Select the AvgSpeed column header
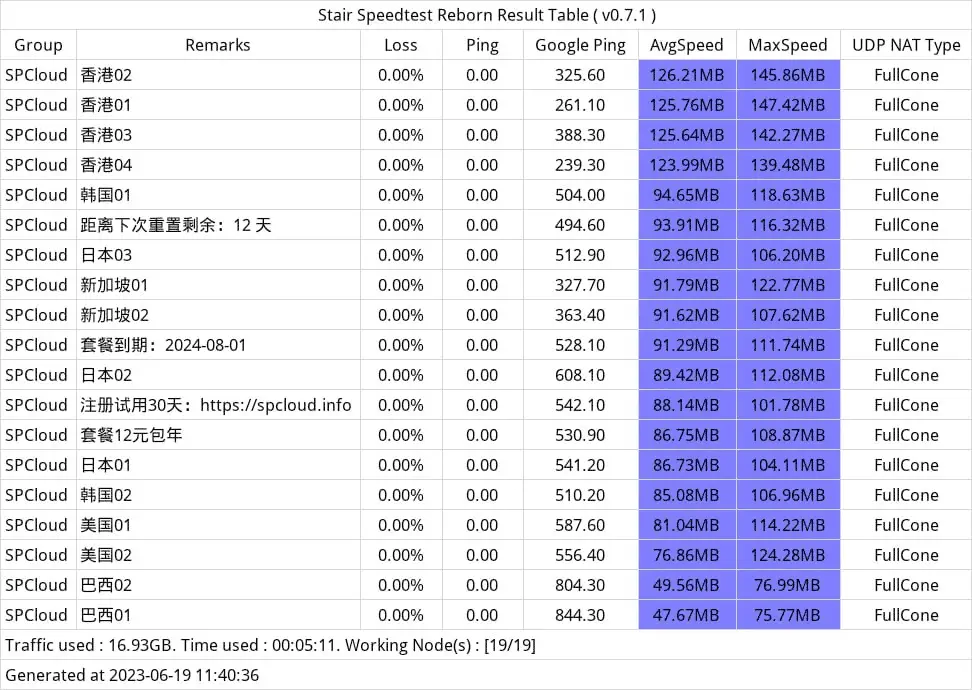The image size is (972, 690). [x=686, y=45]
